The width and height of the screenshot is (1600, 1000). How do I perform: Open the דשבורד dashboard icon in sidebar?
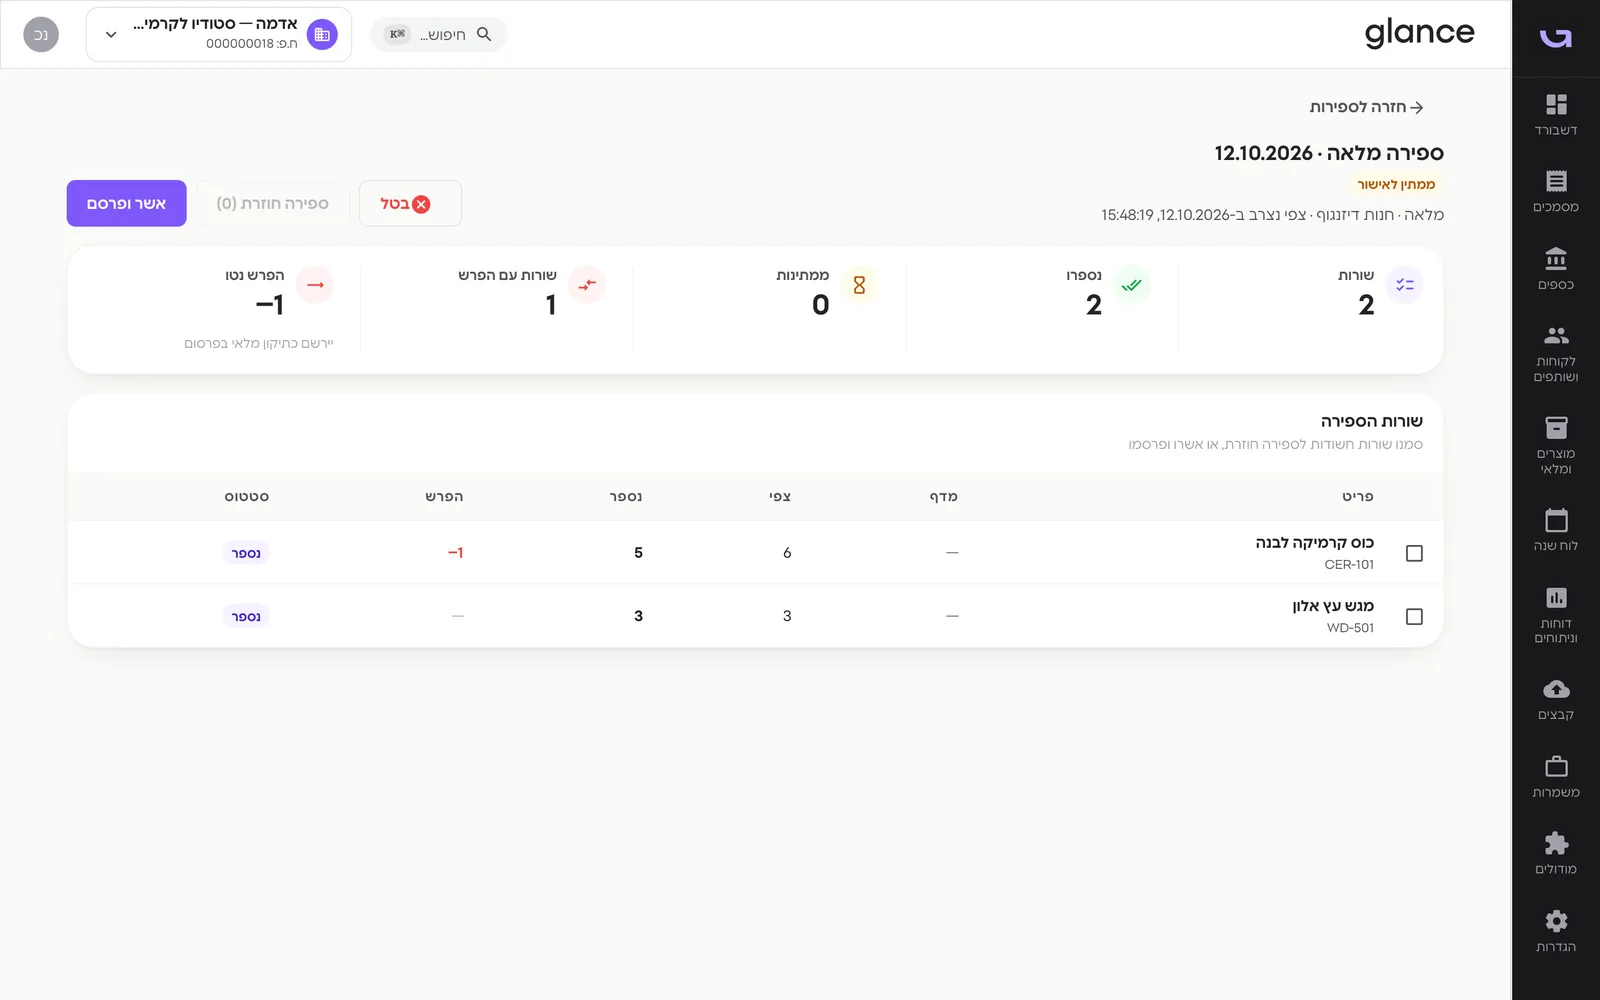click(1556, 105)
